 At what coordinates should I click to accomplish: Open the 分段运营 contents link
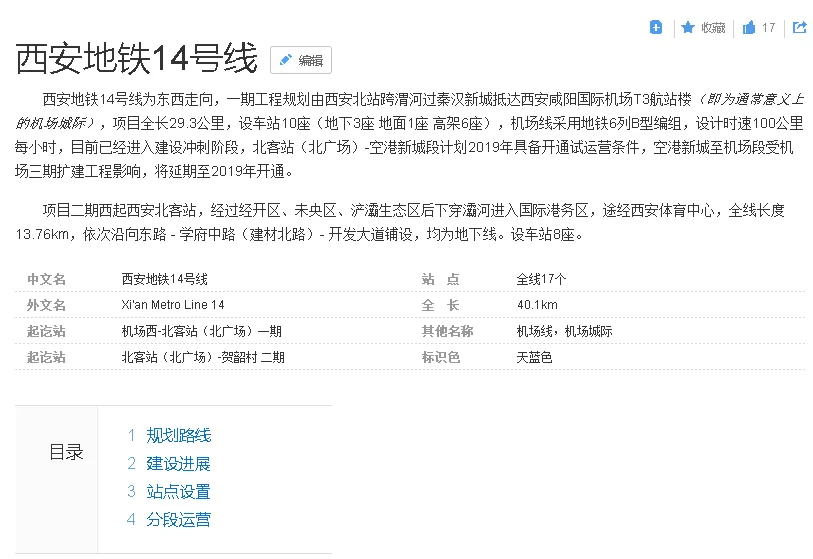(x=178, y=519)
